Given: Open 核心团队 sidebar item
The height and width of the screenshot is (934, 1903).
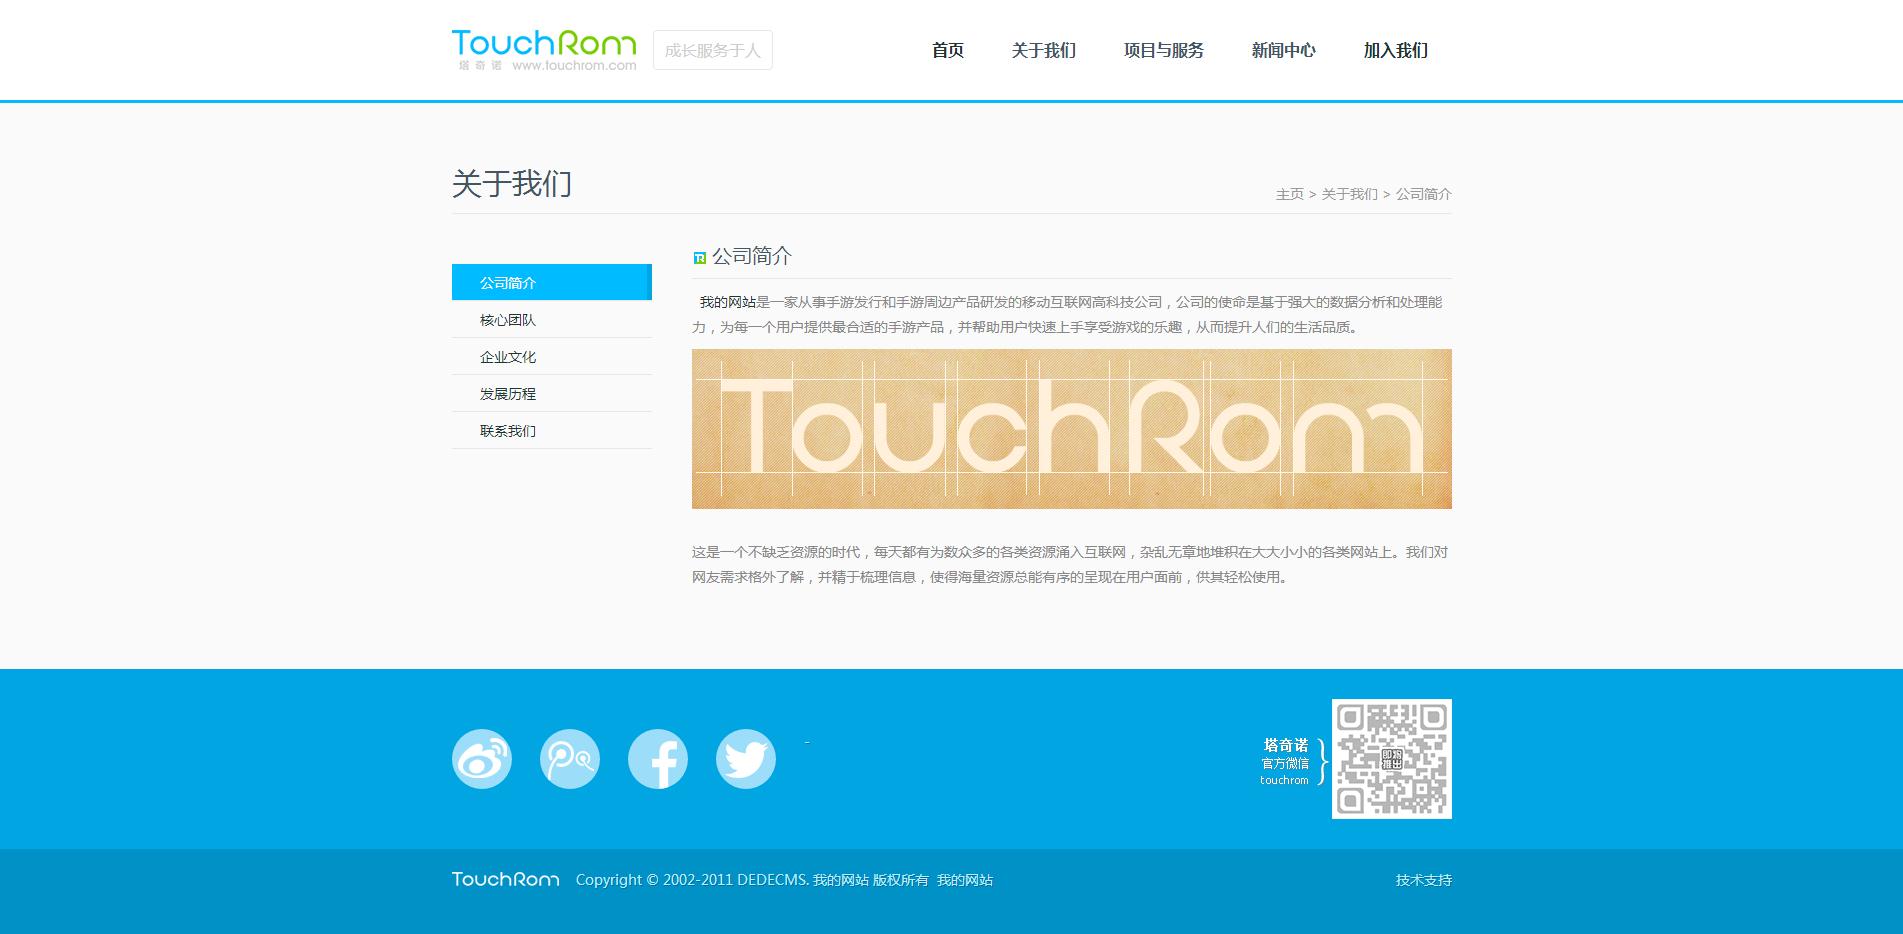Looking at the screenshot, I should click(x=508, y=320).
